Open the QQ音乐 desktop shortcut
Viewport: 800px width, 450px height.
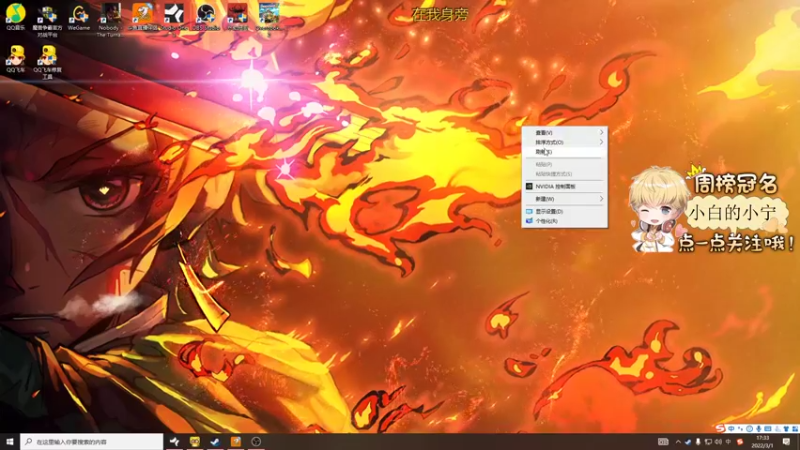16,16
